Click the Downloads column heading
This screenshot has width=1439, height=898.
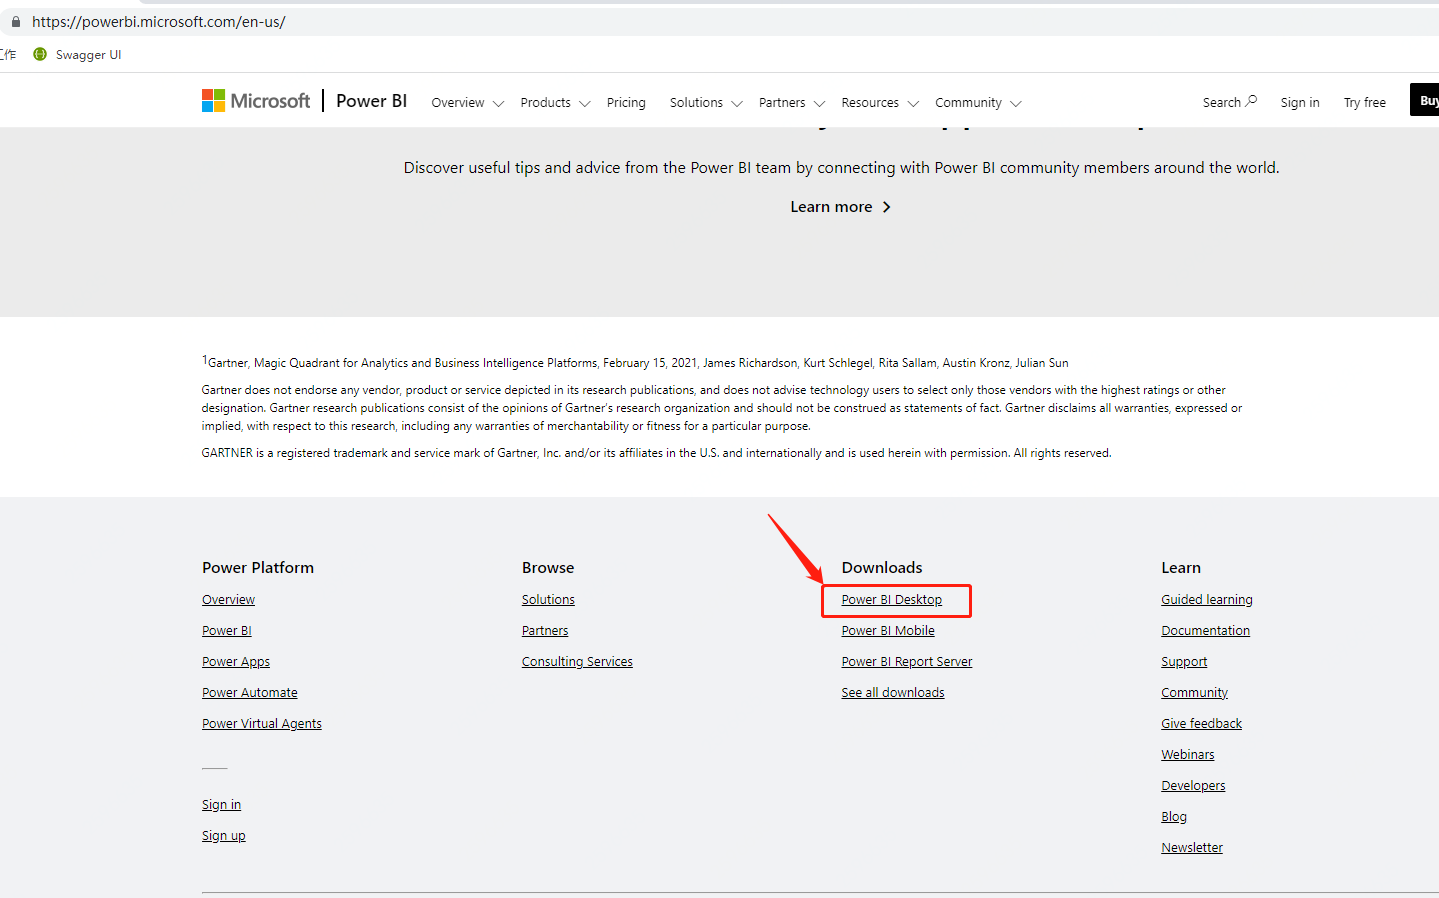click(x=882, y=568)
